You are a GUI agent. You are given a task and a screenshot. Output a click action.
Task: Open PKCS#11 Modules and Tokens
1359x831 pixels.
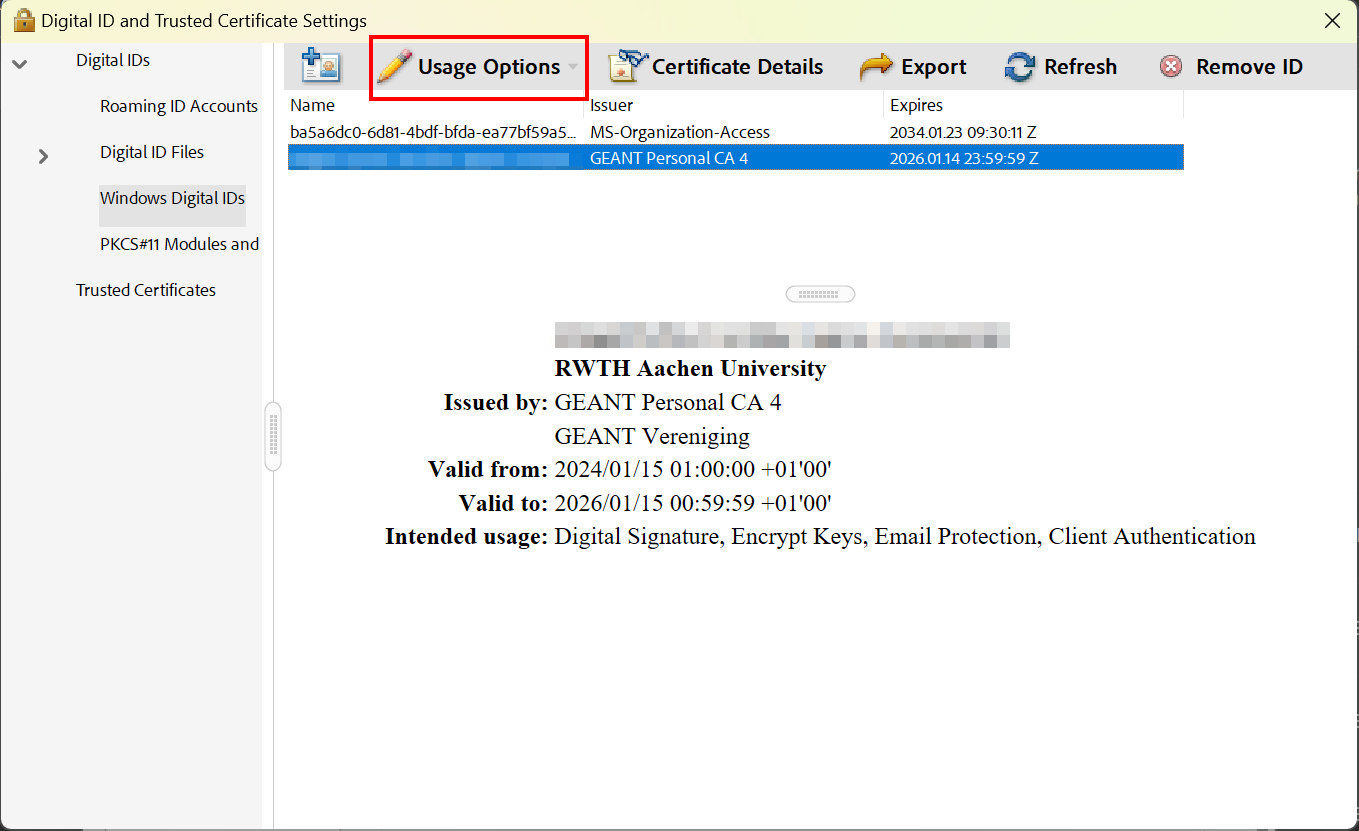pos(179,243)
